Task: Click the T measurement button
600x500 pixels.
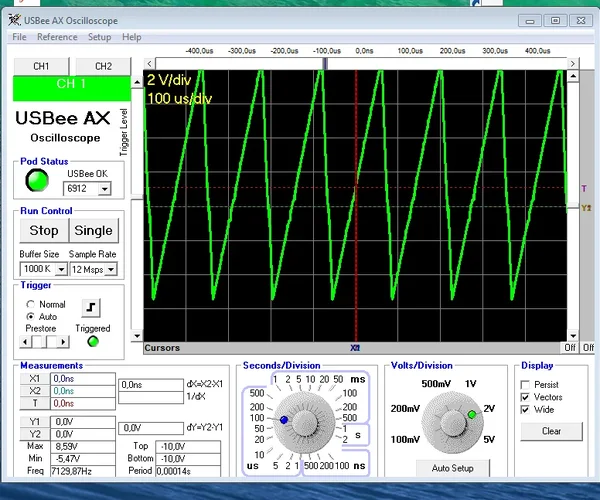Action: [x=34, y=403]
